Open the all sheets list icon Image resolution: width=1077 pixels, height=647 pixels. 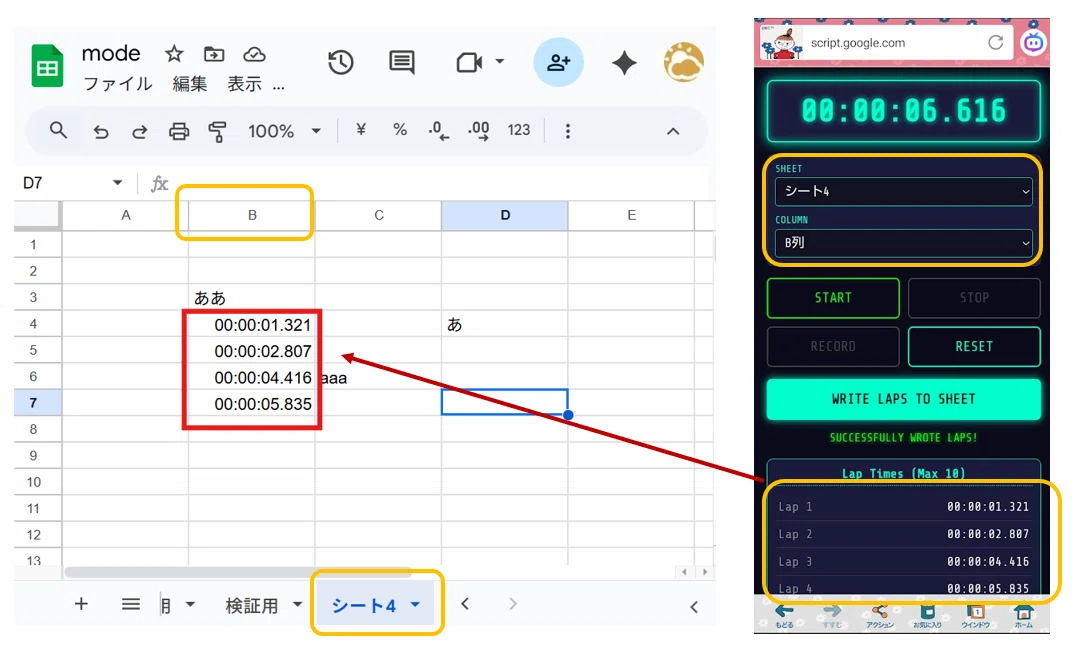pos(131,604)
